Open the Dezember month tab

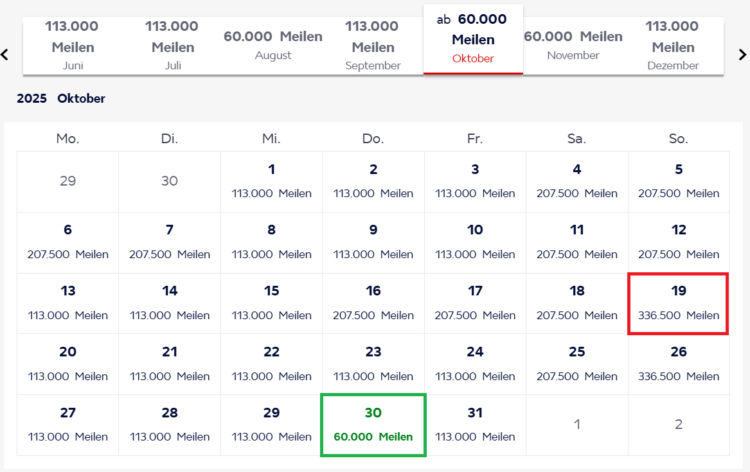[x=672, y=45]
